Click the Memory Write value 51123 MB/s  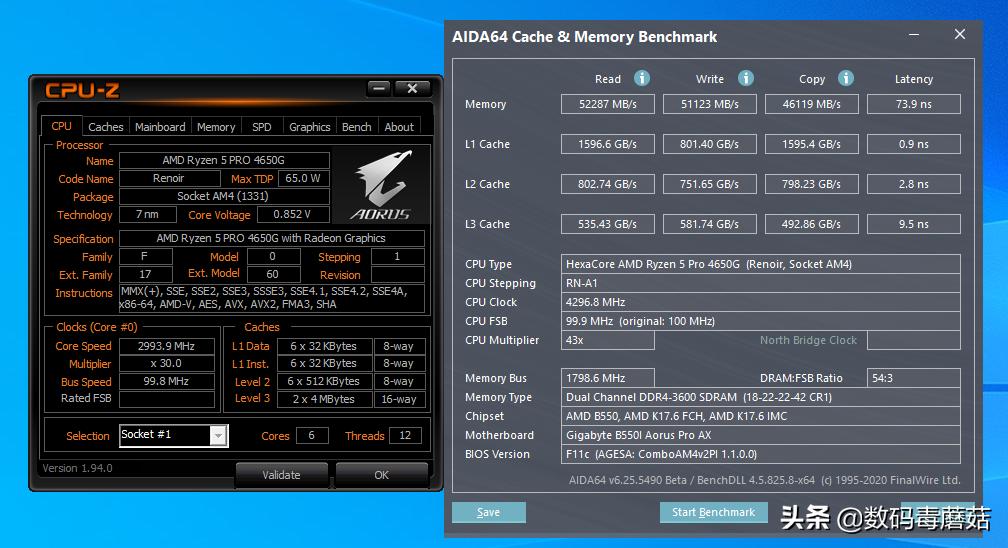[710, 104]
